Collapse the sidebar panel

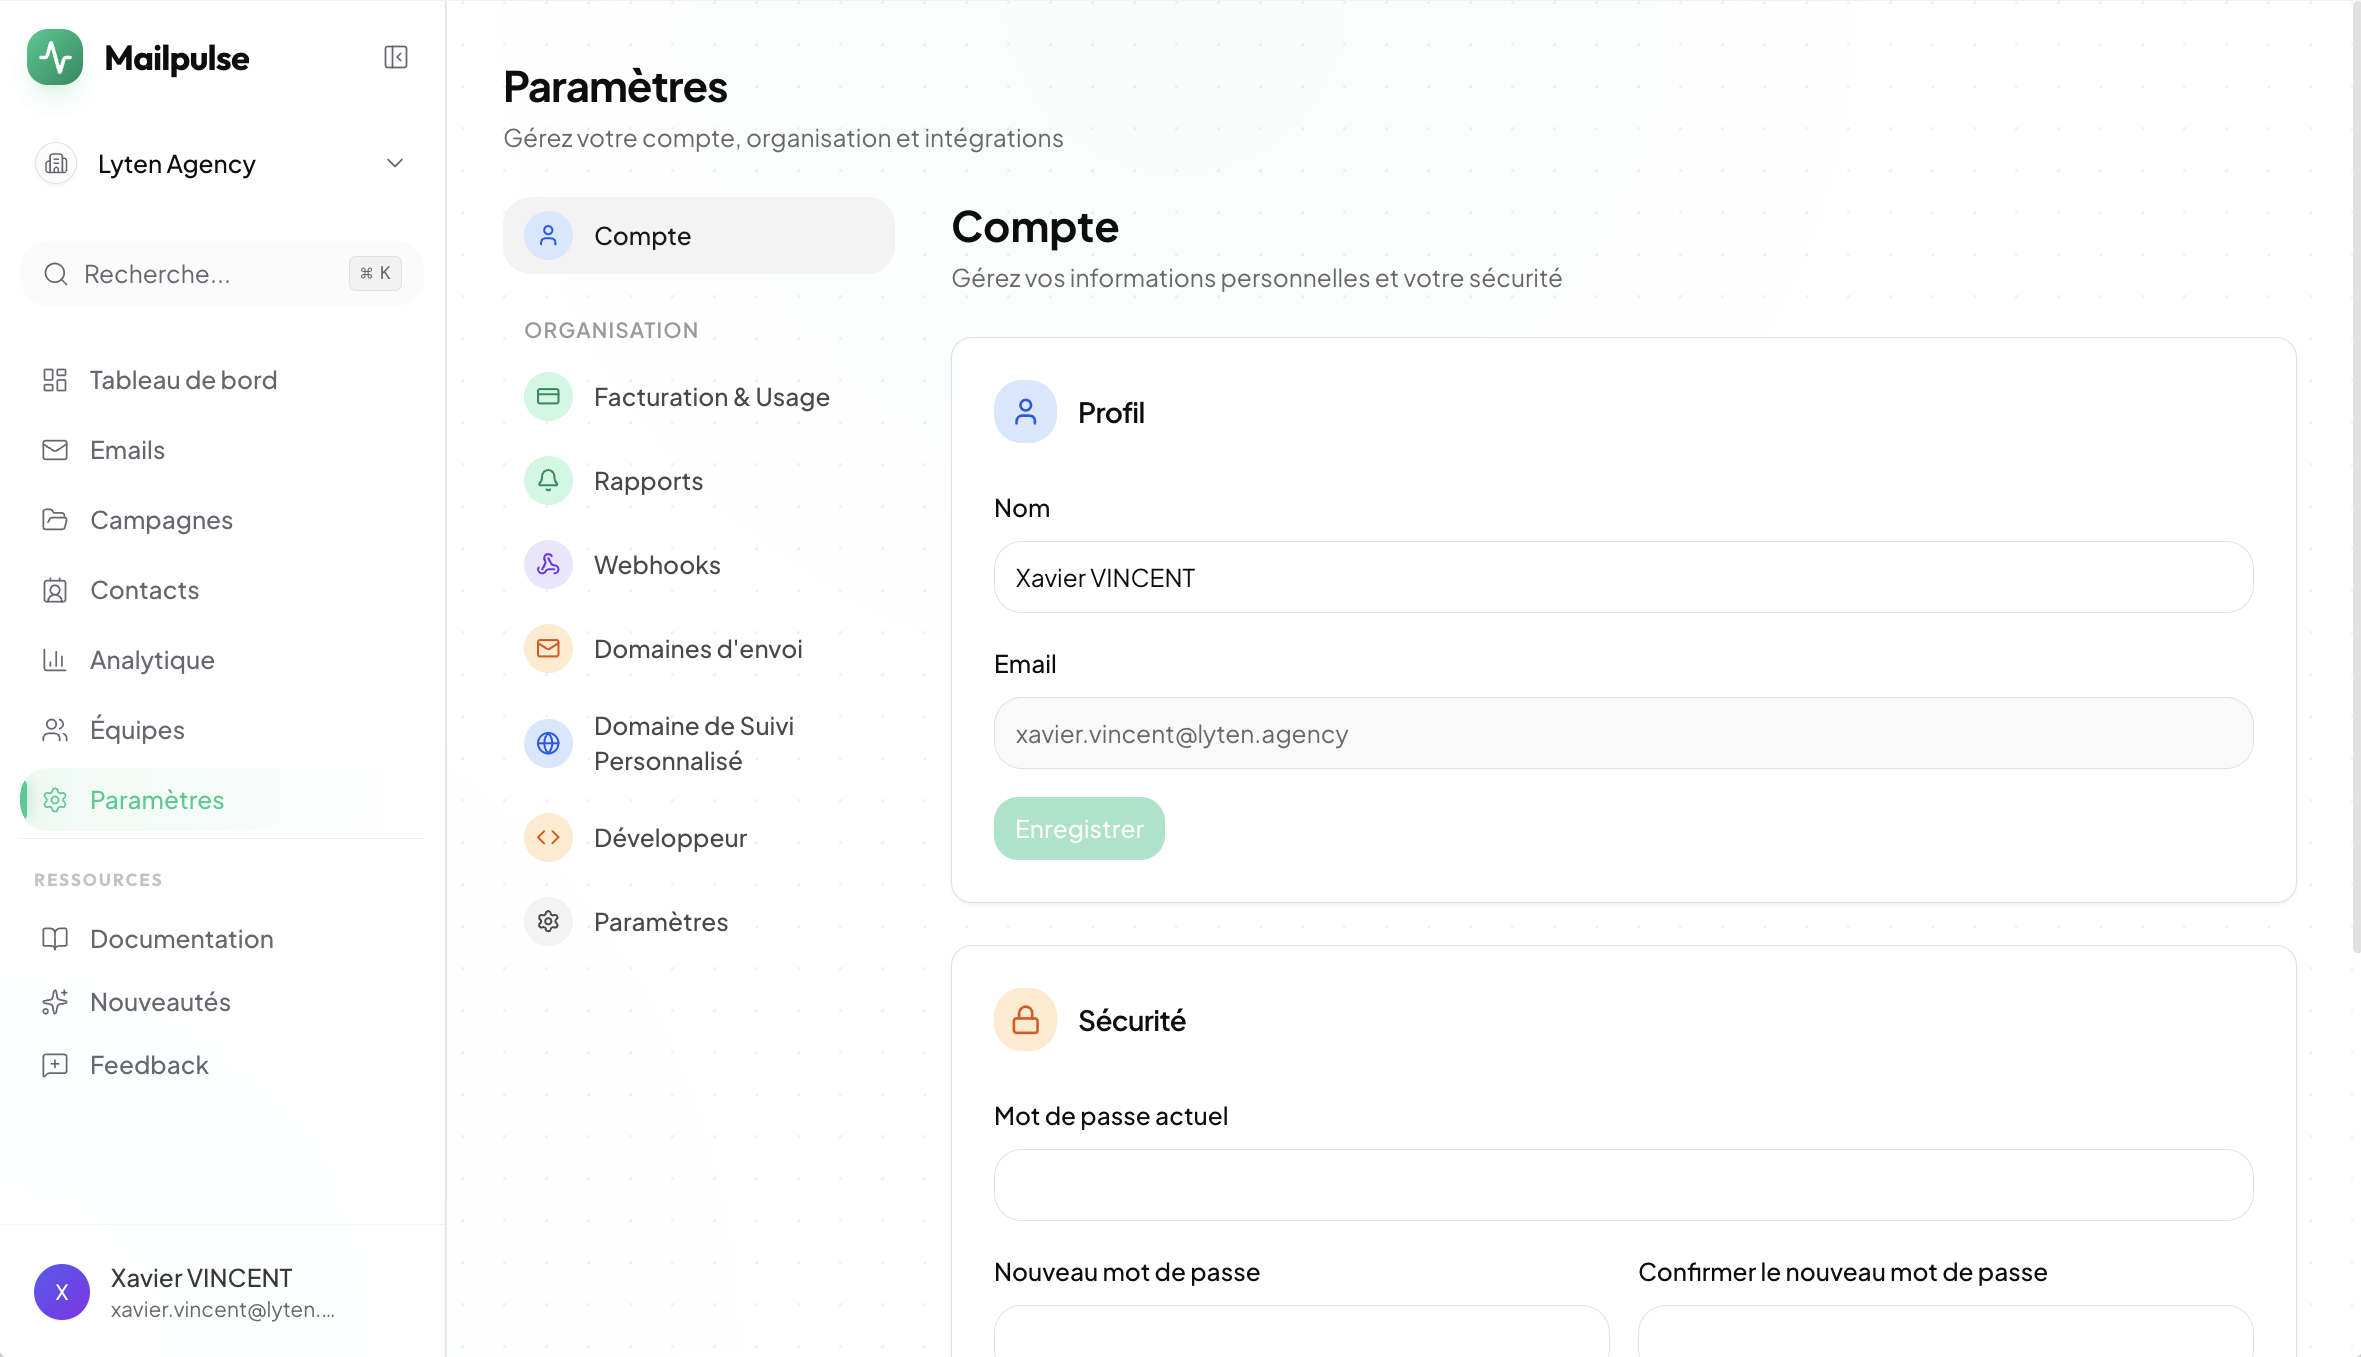[395, 57]
